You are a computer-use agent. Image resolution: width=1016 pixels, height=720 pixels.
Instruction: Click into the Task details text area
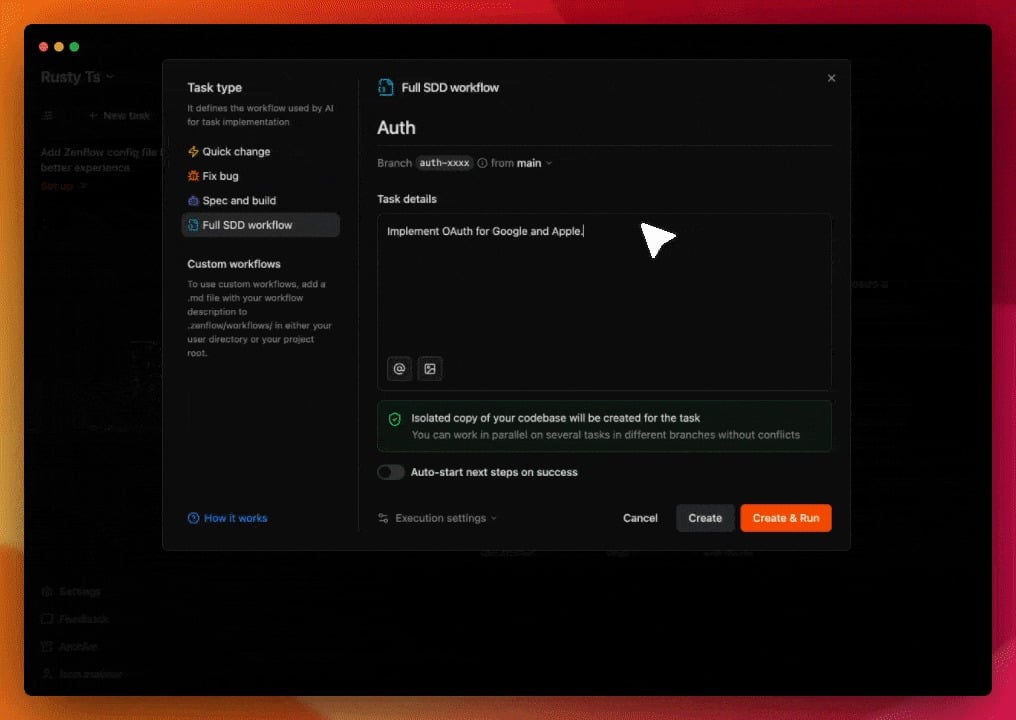click(x=604, y=290)
